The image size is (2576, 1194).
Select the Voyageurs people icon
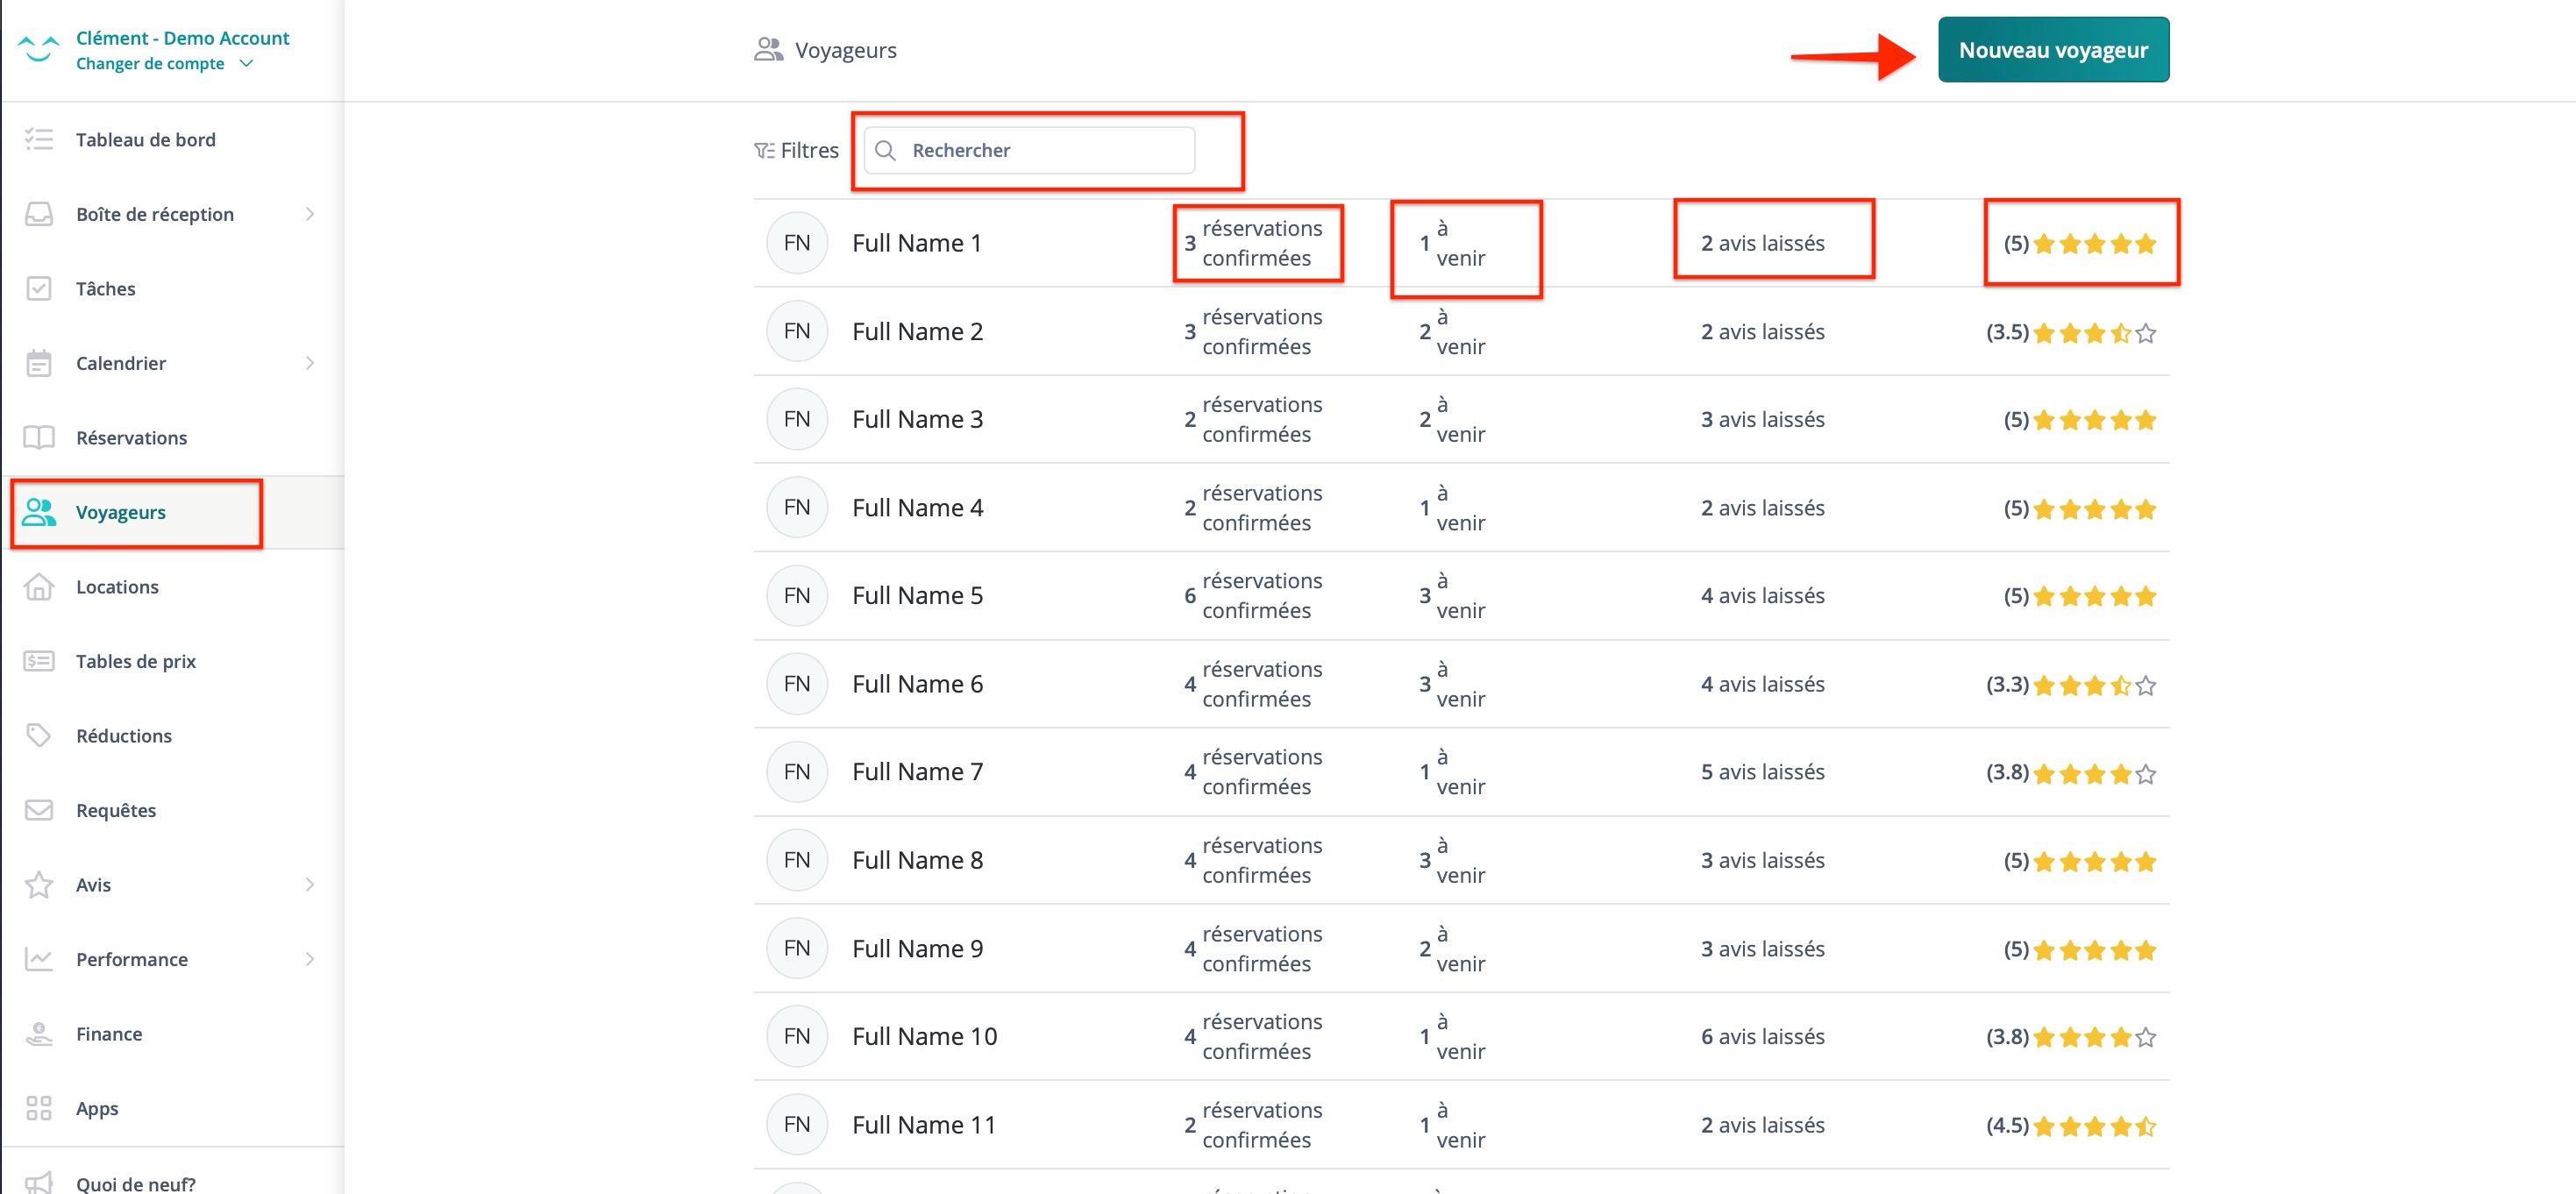point(40,512)
